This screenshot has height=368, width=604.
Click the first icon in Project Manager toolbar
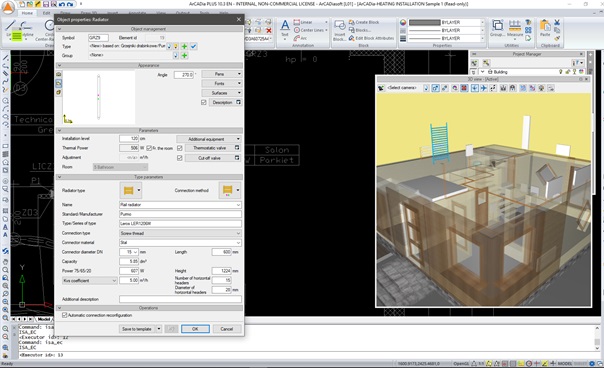pyautogui.click(x=475, y=63)
